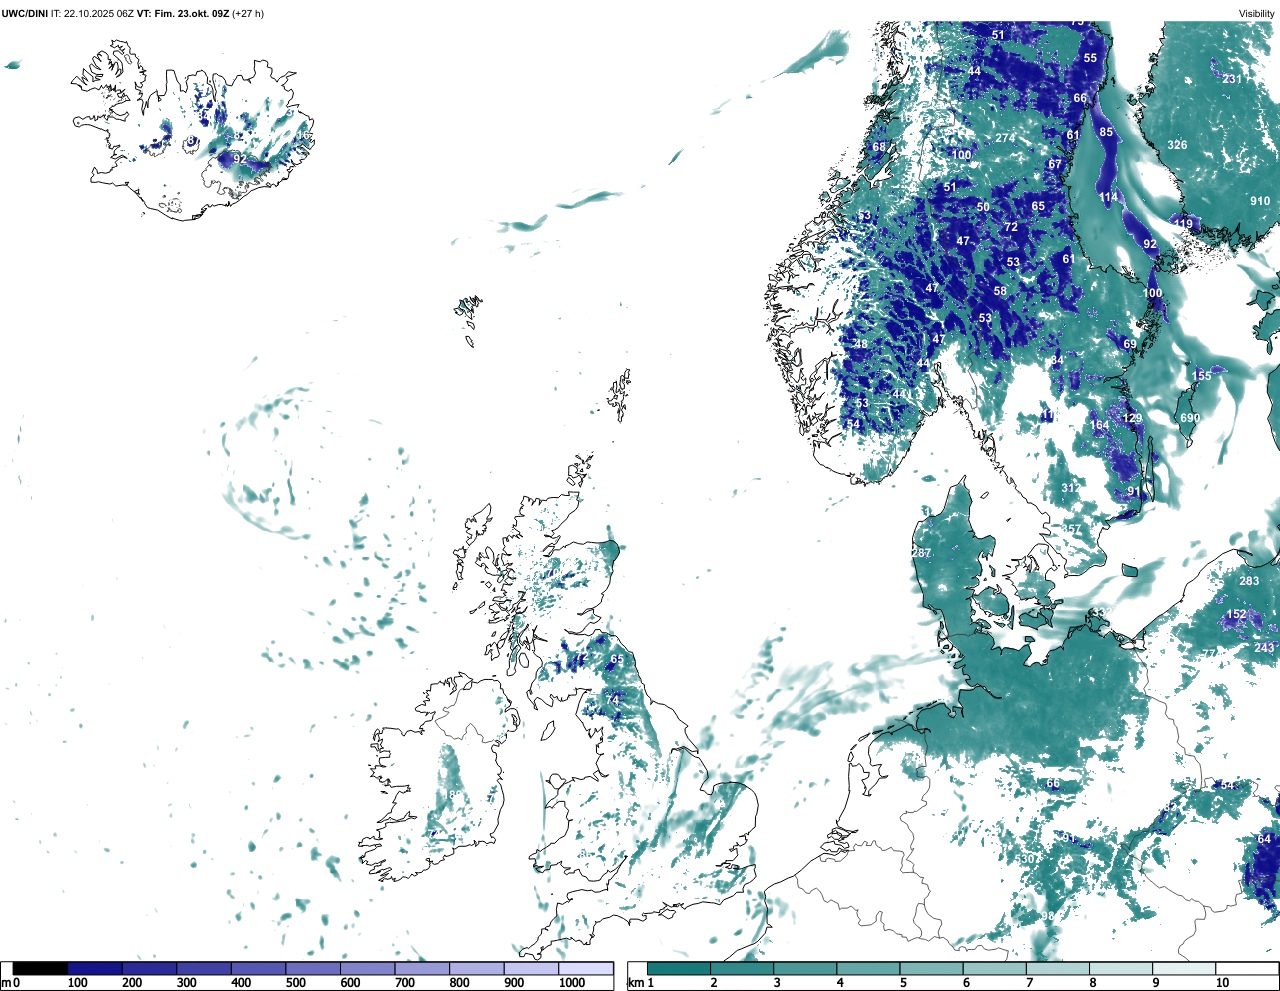Click the '326' value over Finland
The height and width of the screenshot is (991, 1280).
(x=1178, y=145)
